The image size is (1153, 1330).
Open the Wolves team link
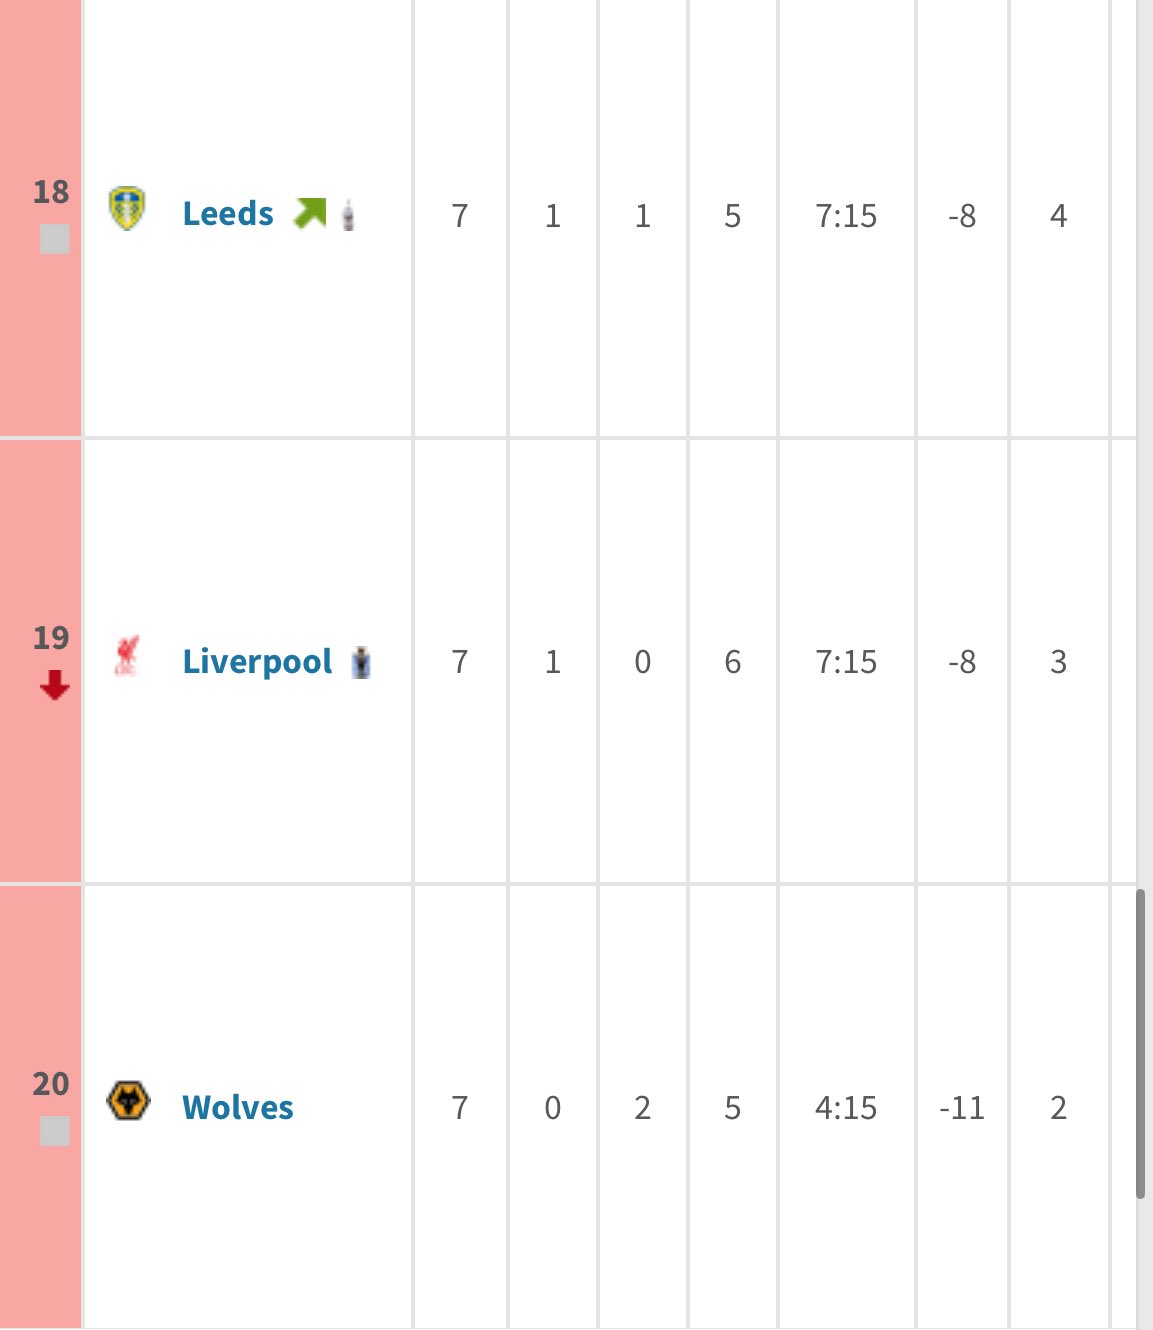236,1107
